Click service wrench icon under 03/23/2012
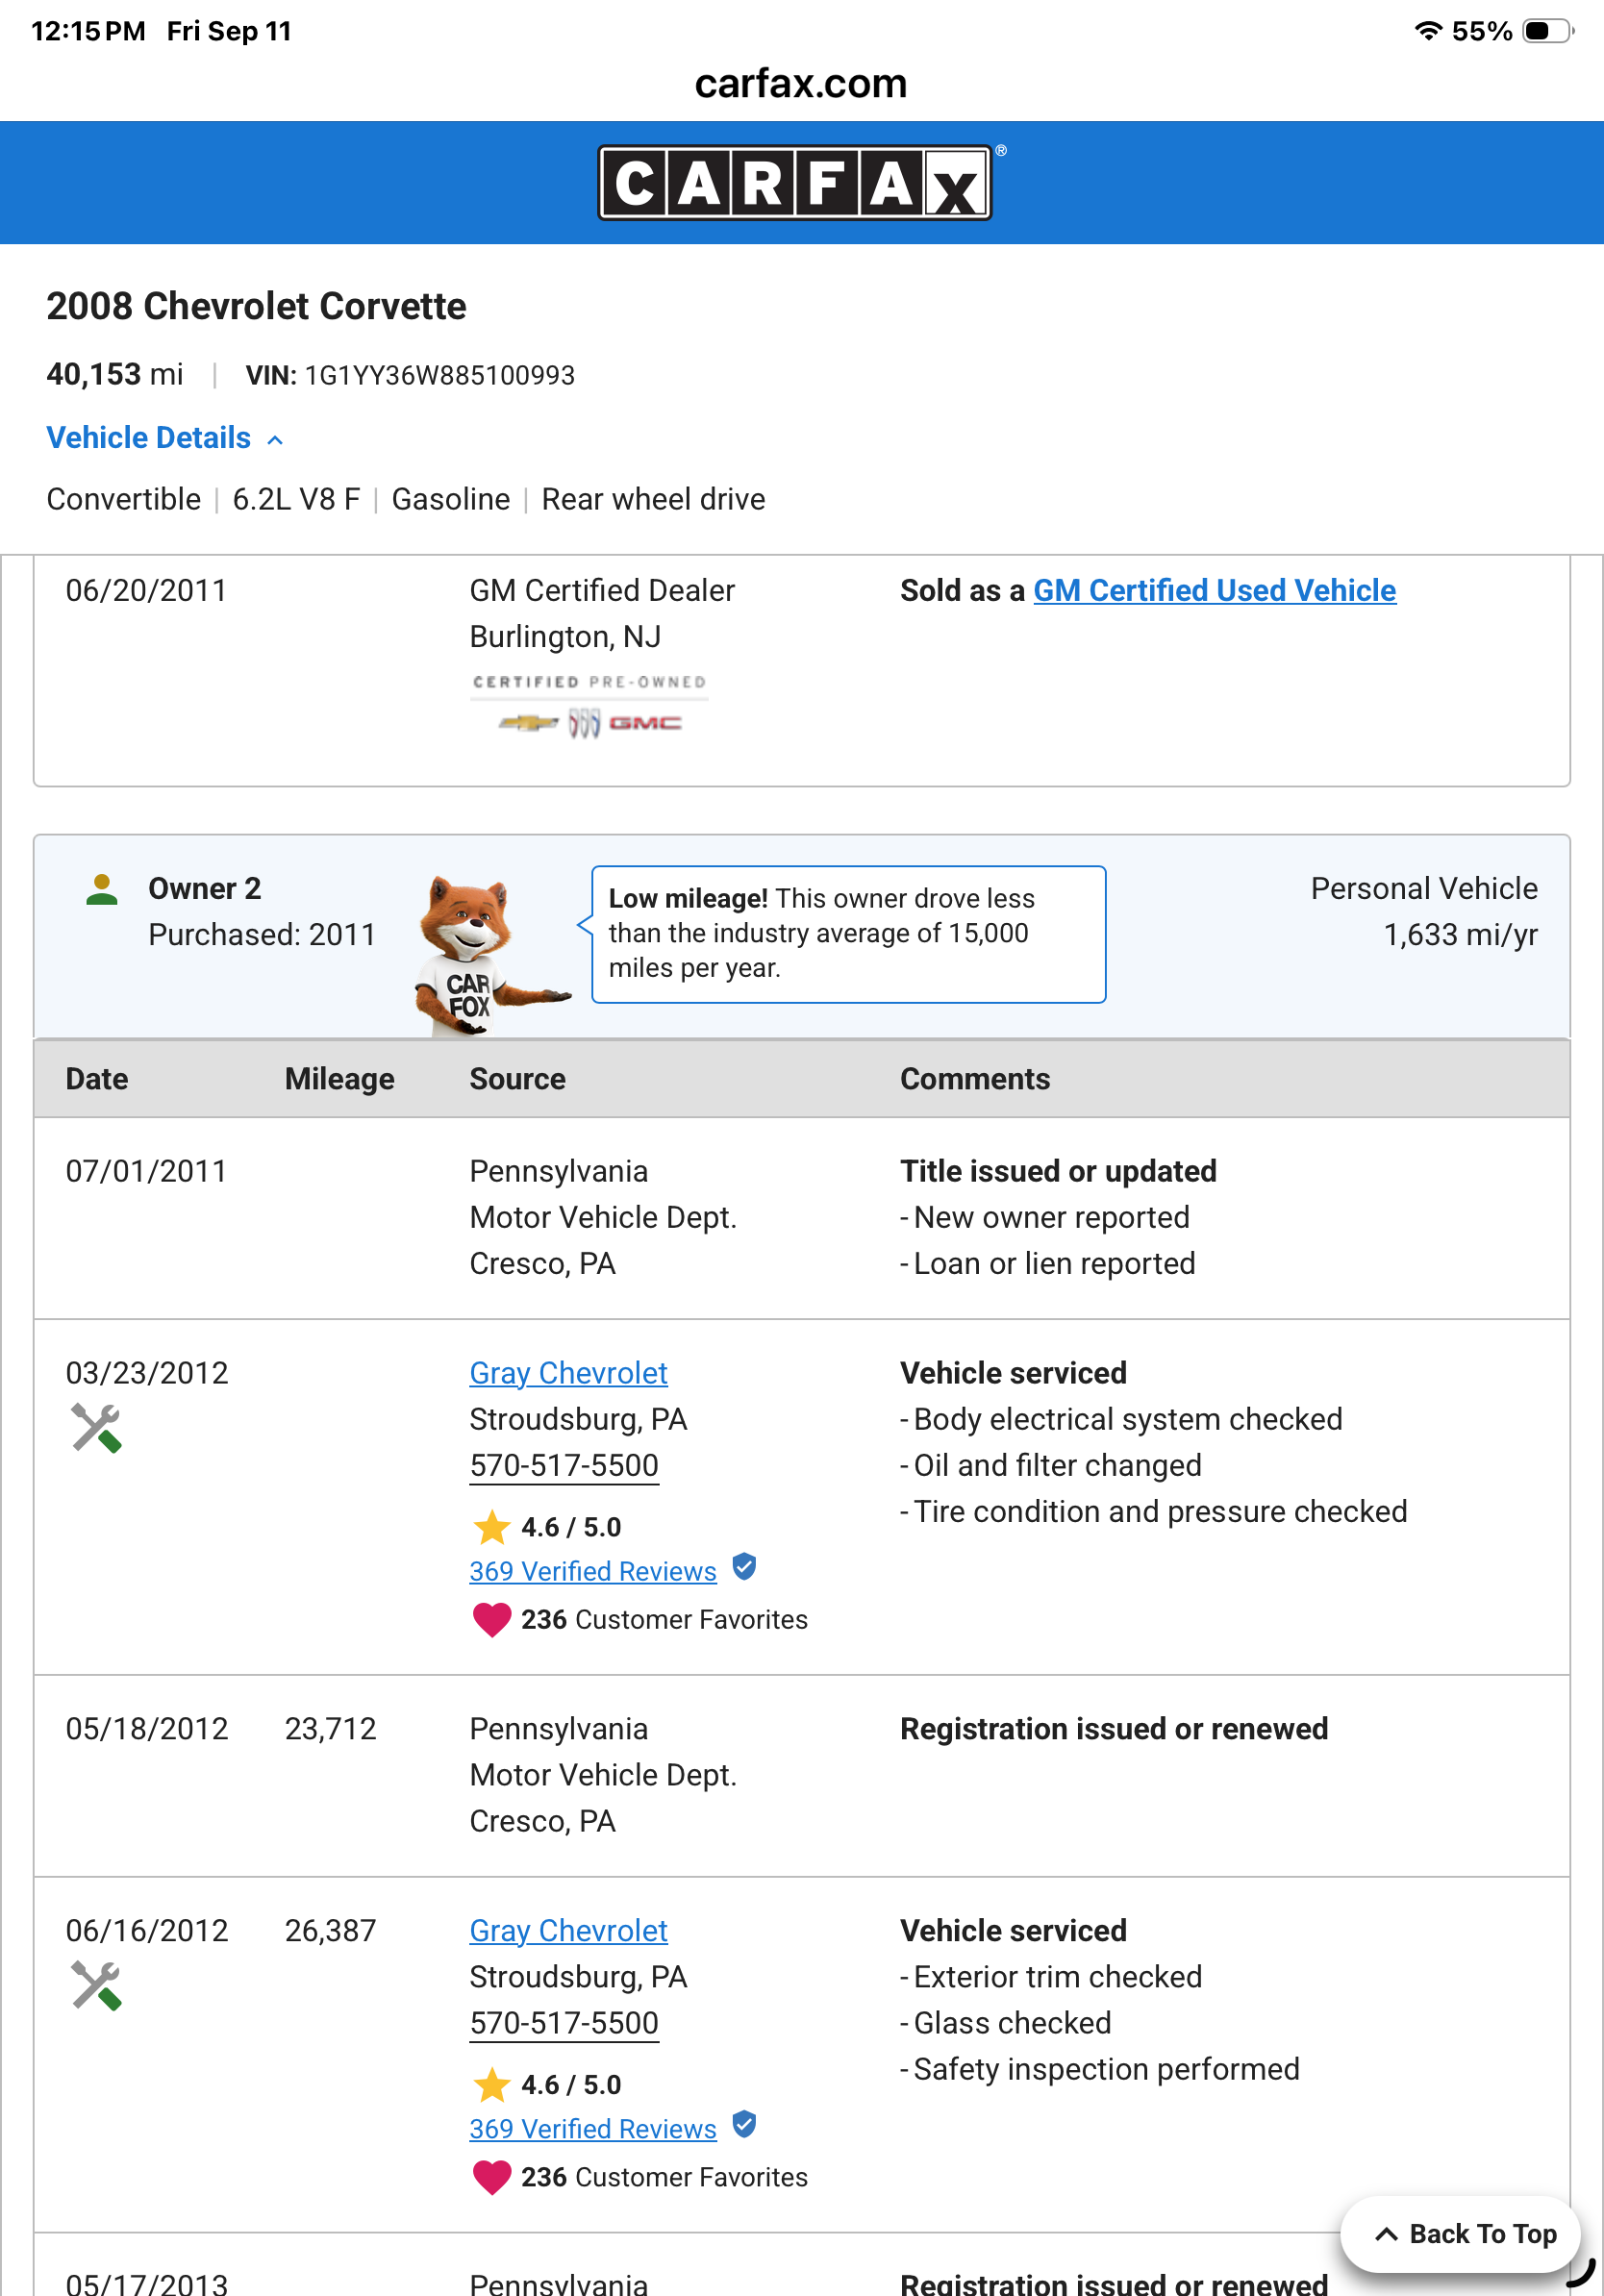Image resolution: width=1604 pixels, height=2296 pixels. [96, 1428]
